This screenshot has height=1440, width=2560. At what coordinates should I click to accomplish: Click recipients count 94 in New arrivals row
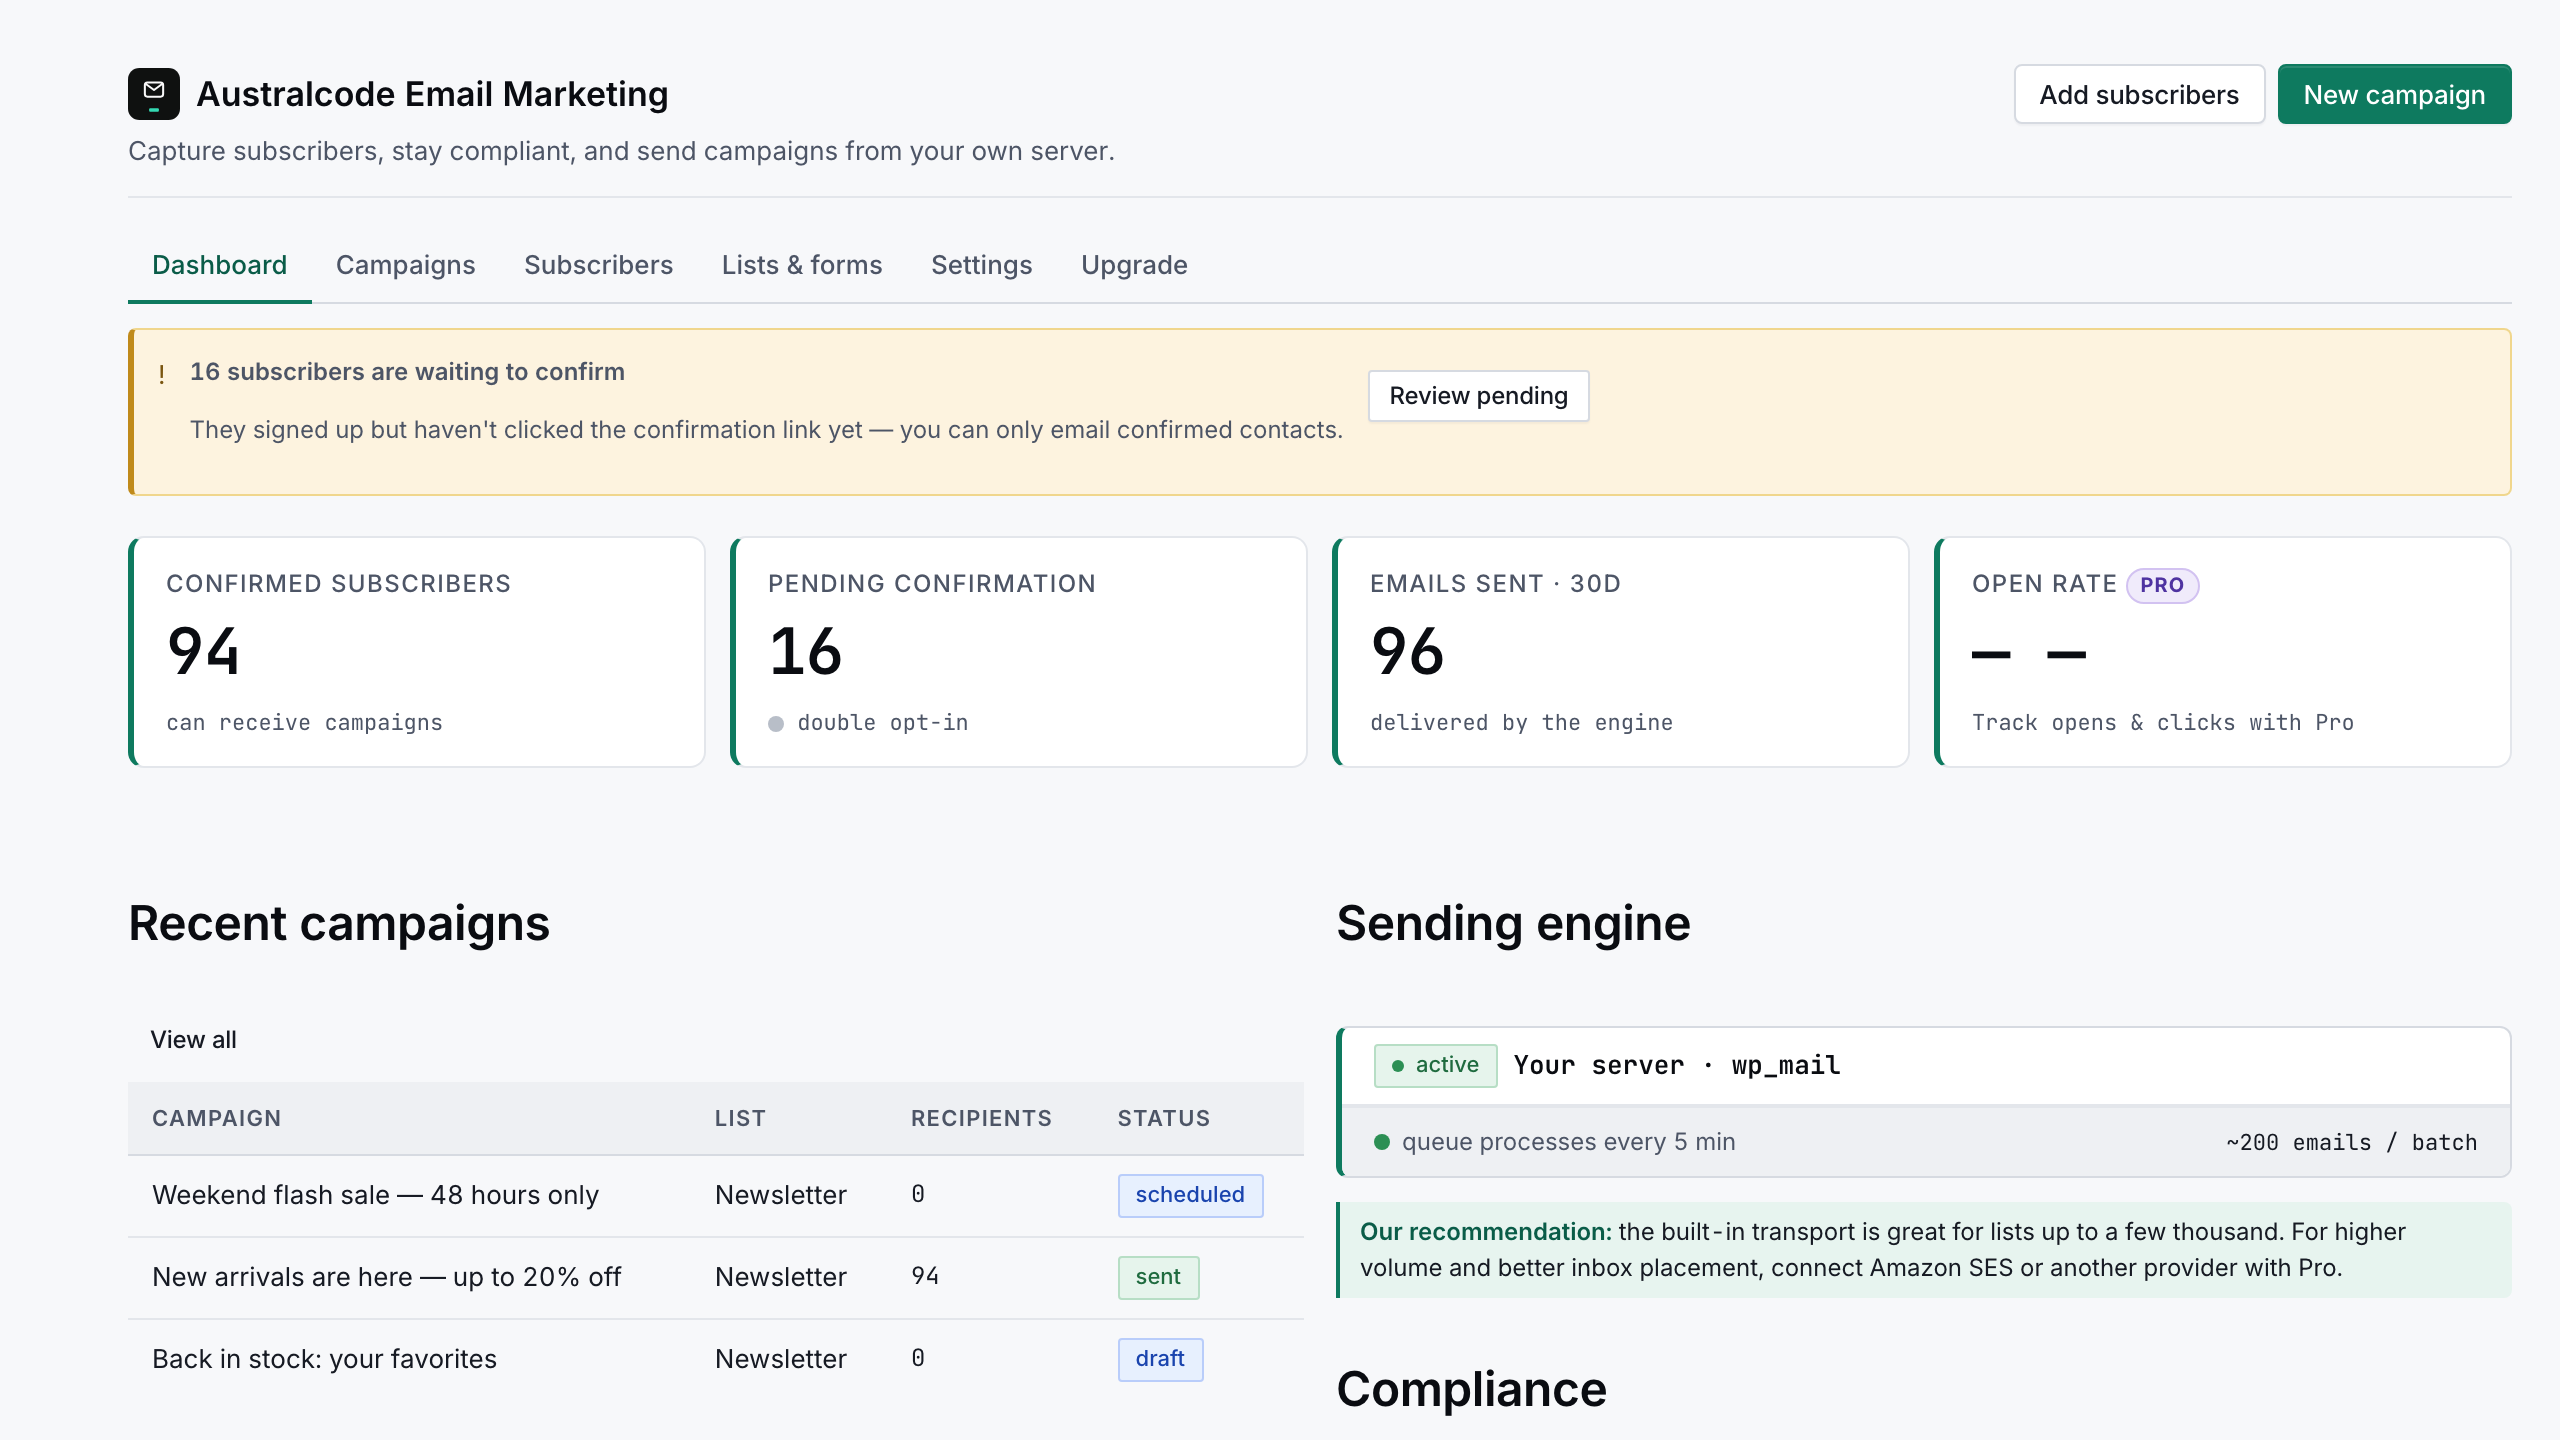coord(925,1276)
